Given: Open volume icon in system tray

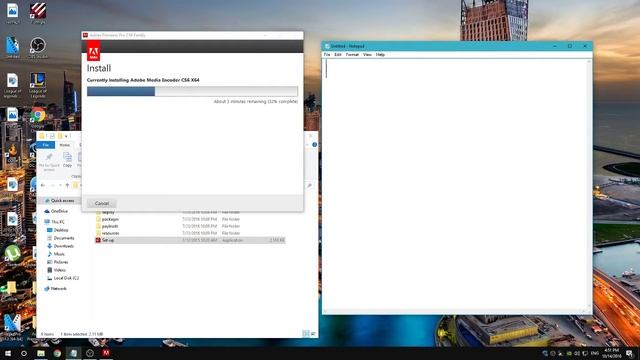Looking at the screenshot, I should pyautogui.click(x=577, y=353).
